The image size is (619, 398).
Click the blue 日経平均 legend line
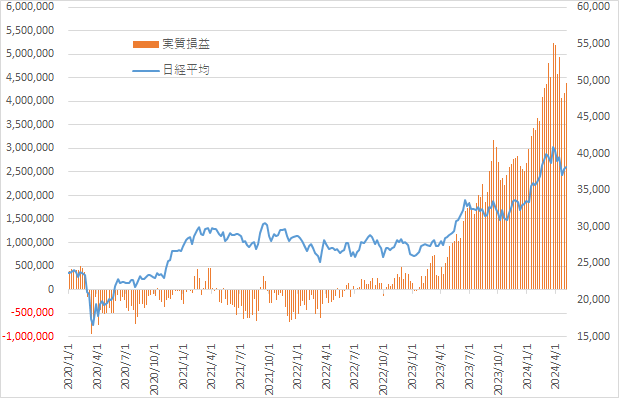tap(146, 71)
